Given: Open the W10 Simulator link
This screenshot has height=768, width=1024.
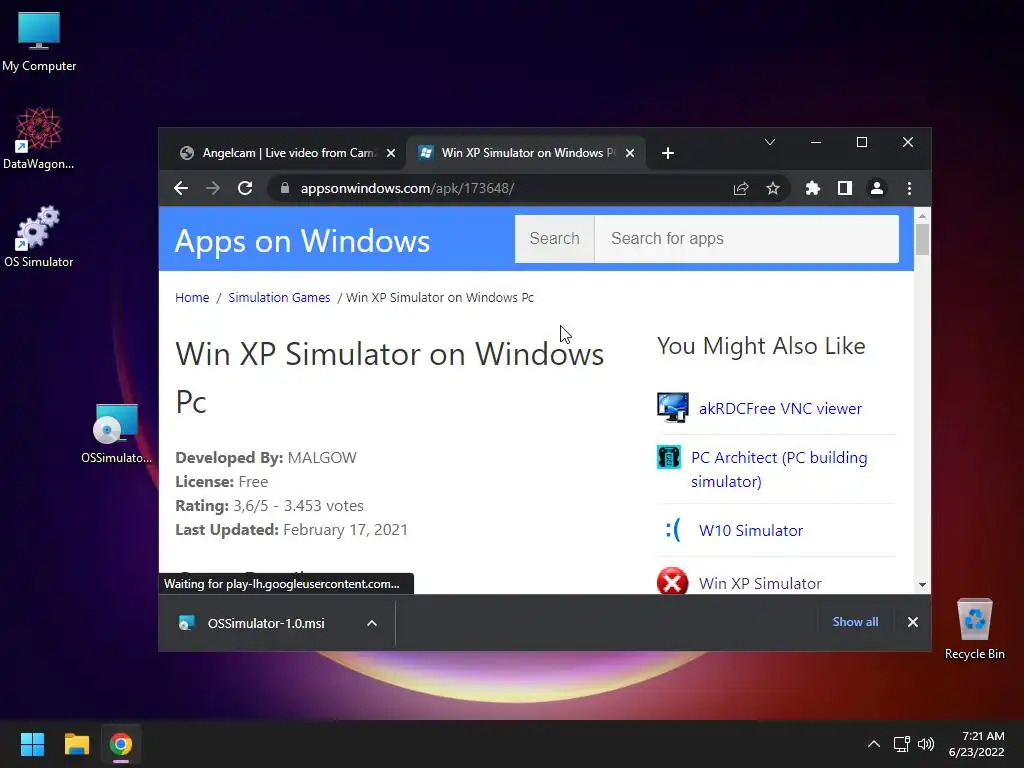Looking at the screenshot, I should [x=750, y=530].
